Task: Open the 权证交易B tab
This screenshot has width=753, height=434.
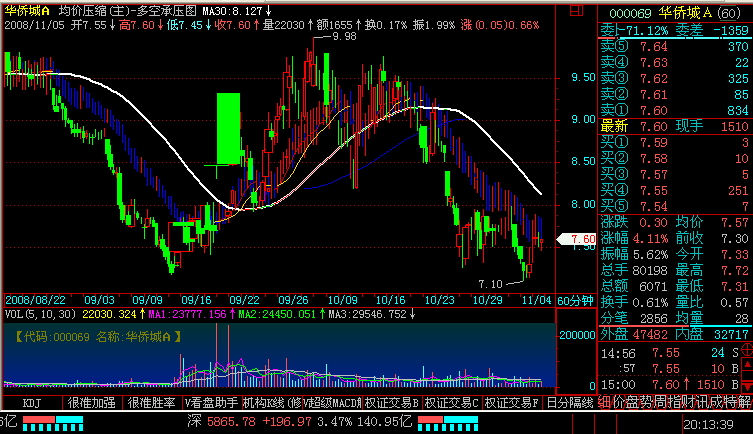Action: click(x=391, y=403)
